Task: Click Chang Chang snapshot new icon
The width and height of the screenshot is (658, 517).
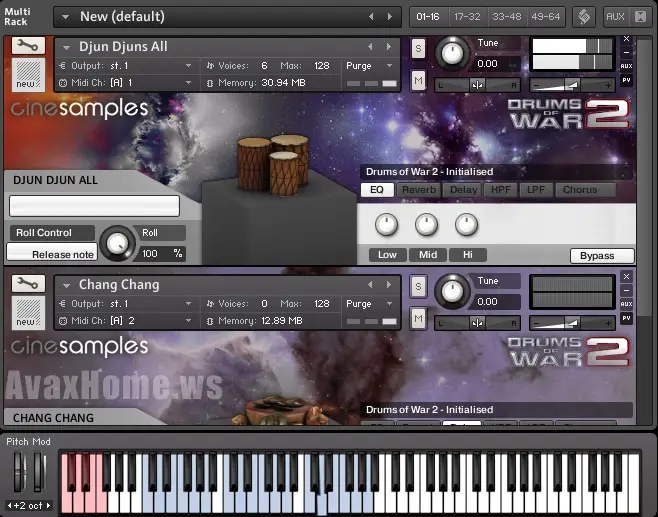Action: tap(28, 313)
